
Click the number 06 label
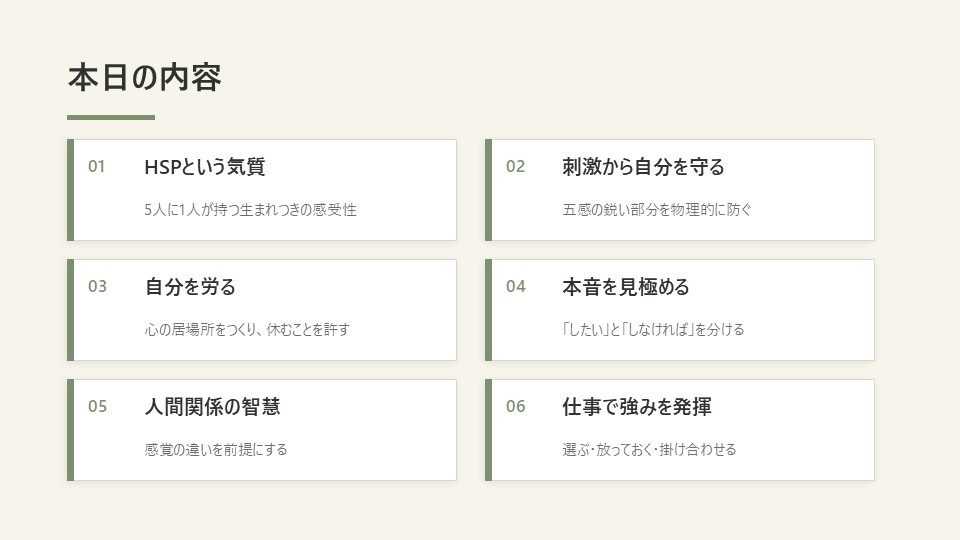click(516, 407)
